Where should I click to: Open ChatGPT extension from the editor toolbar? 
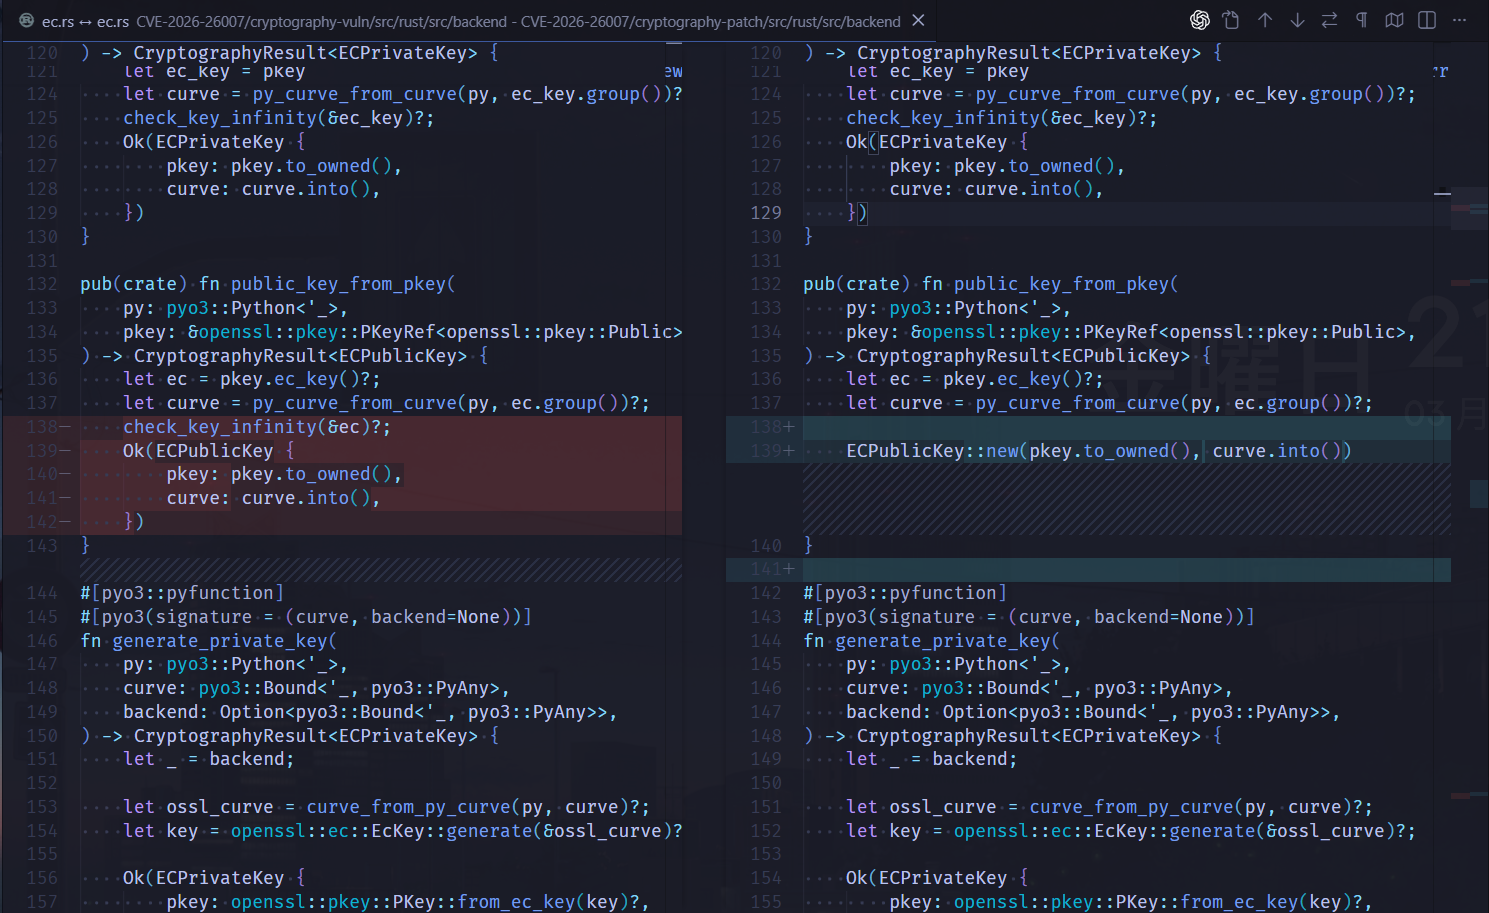[1200, 20]
